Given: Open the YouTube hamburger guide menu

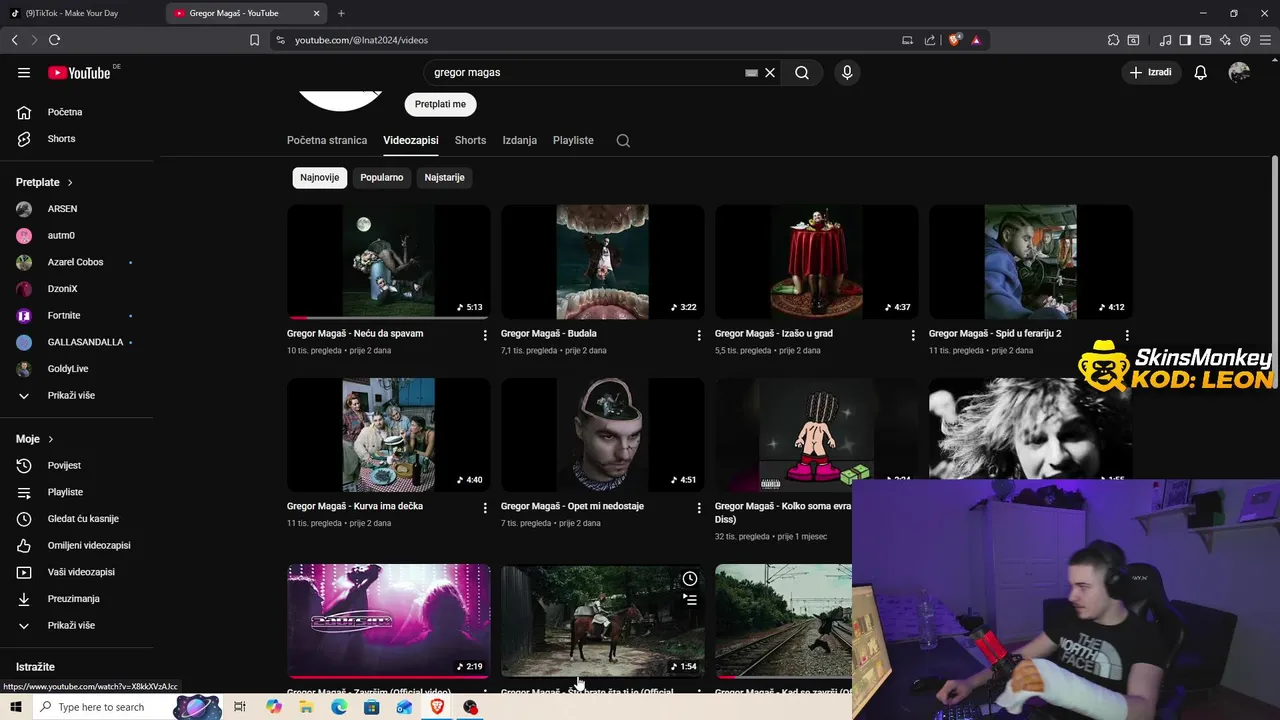Looking at the screenshot, I should click(x=24, y=72).
